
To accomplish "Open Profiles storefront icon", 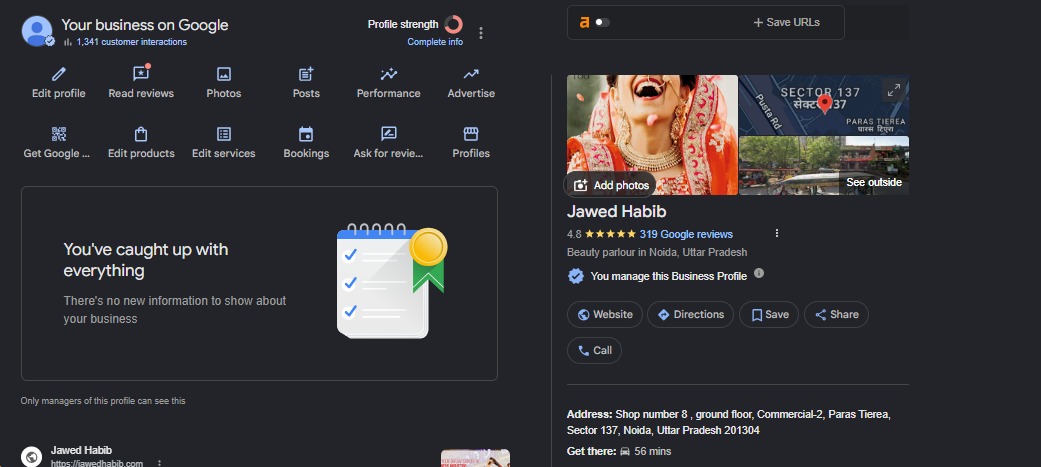I will [x=471, y=134].
